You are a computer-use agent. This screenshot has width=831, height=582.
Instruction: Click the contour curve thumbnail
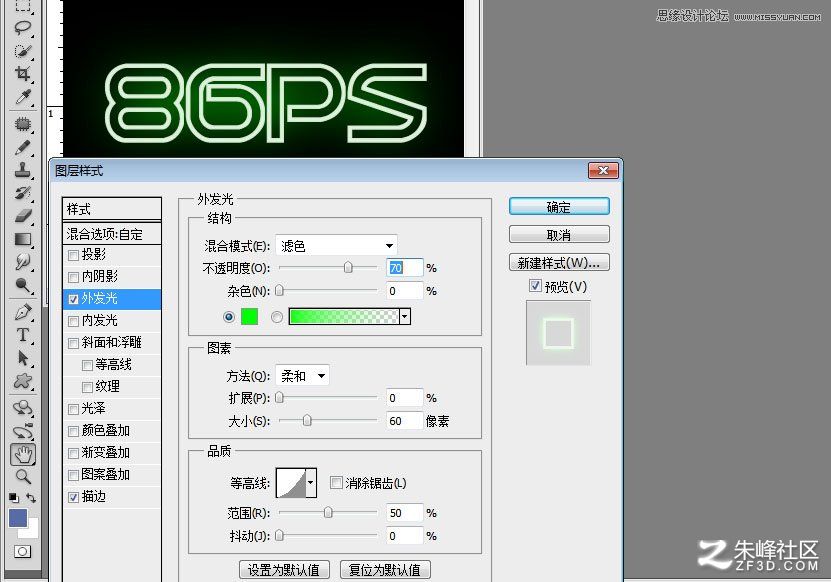(291, 483)
